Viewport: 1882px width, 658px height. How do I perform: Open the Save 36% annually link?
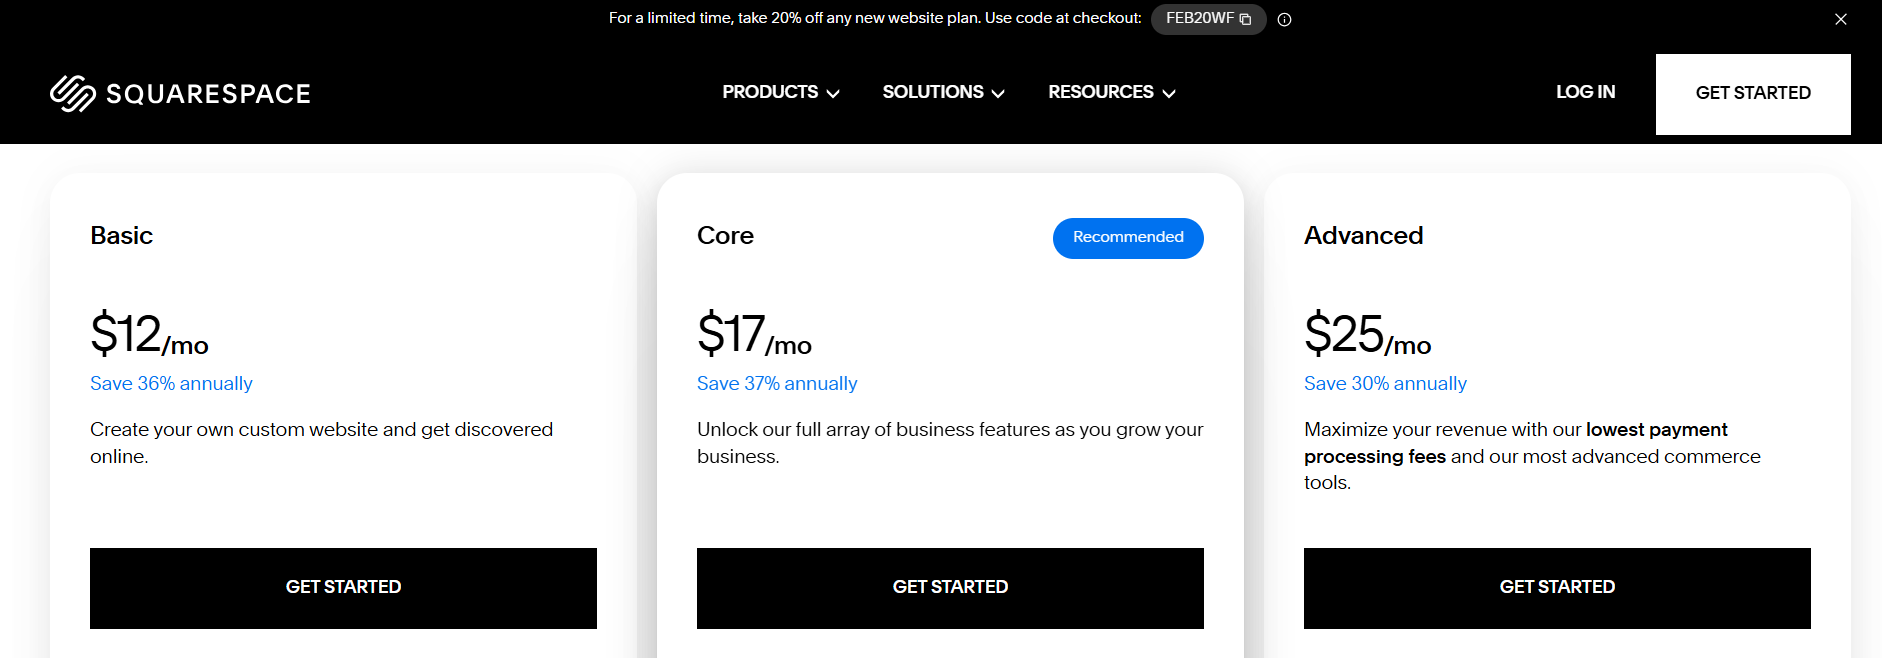click(x=171, y=383)
